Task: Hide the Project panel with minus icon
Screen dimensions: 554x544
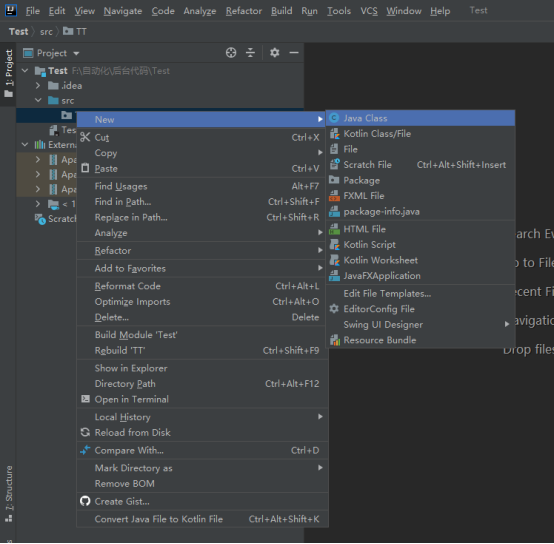Action: pos(294,53)
